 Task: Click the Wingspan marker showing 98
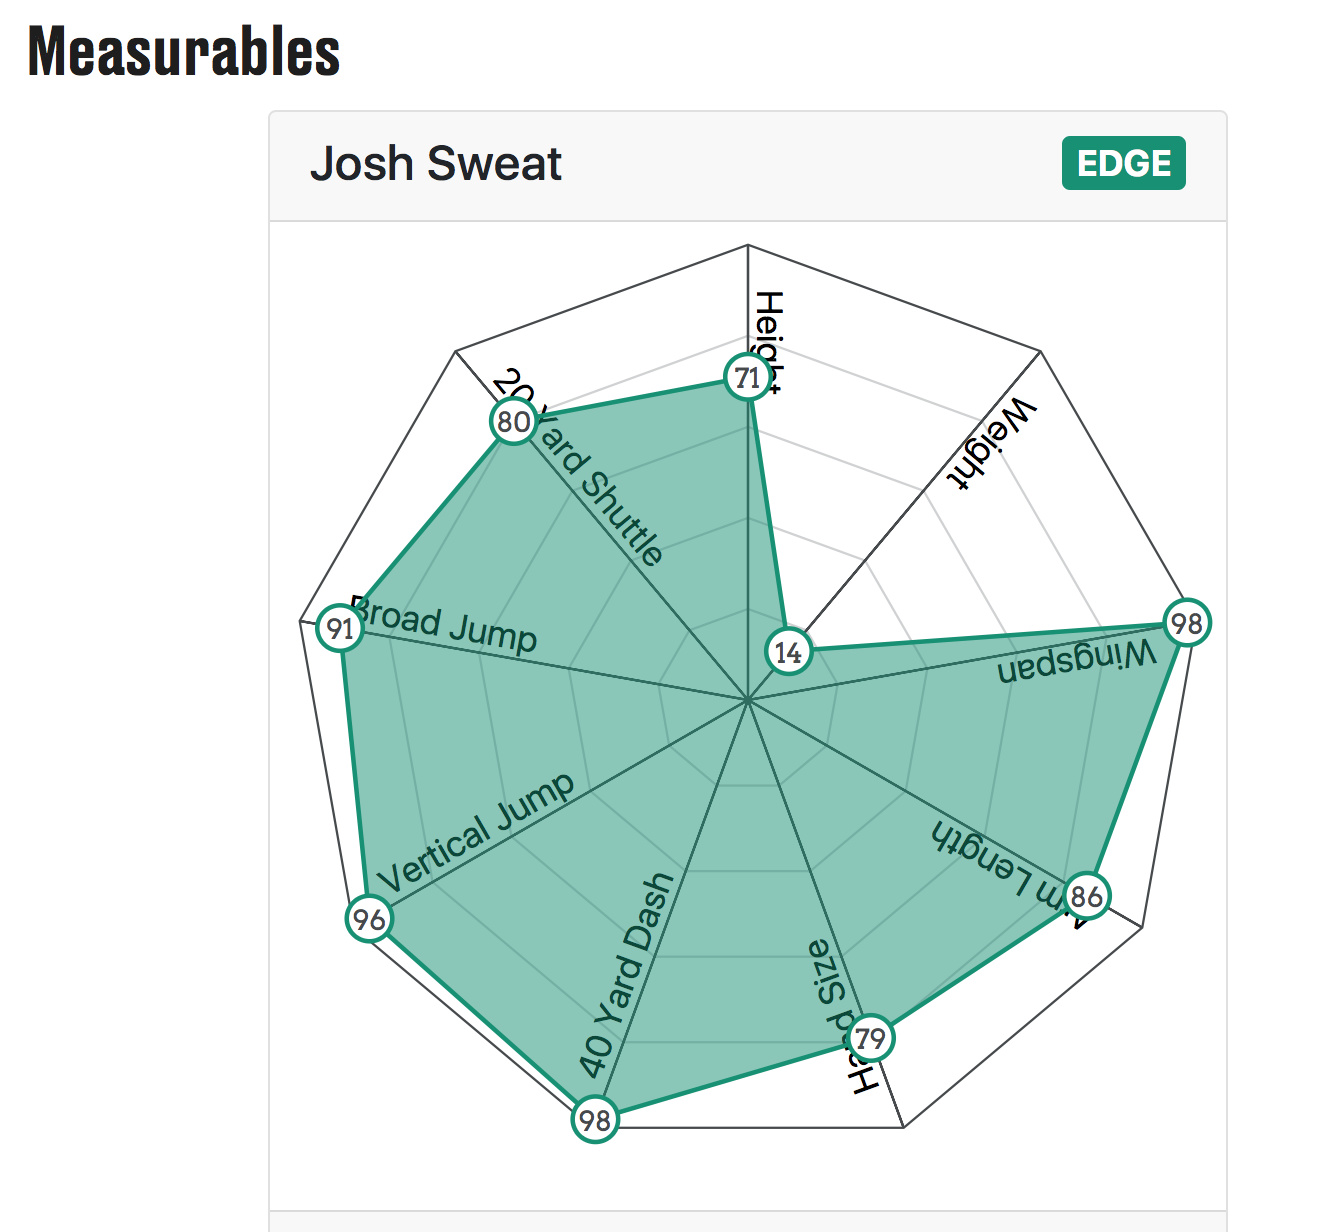coord(1187,623)
